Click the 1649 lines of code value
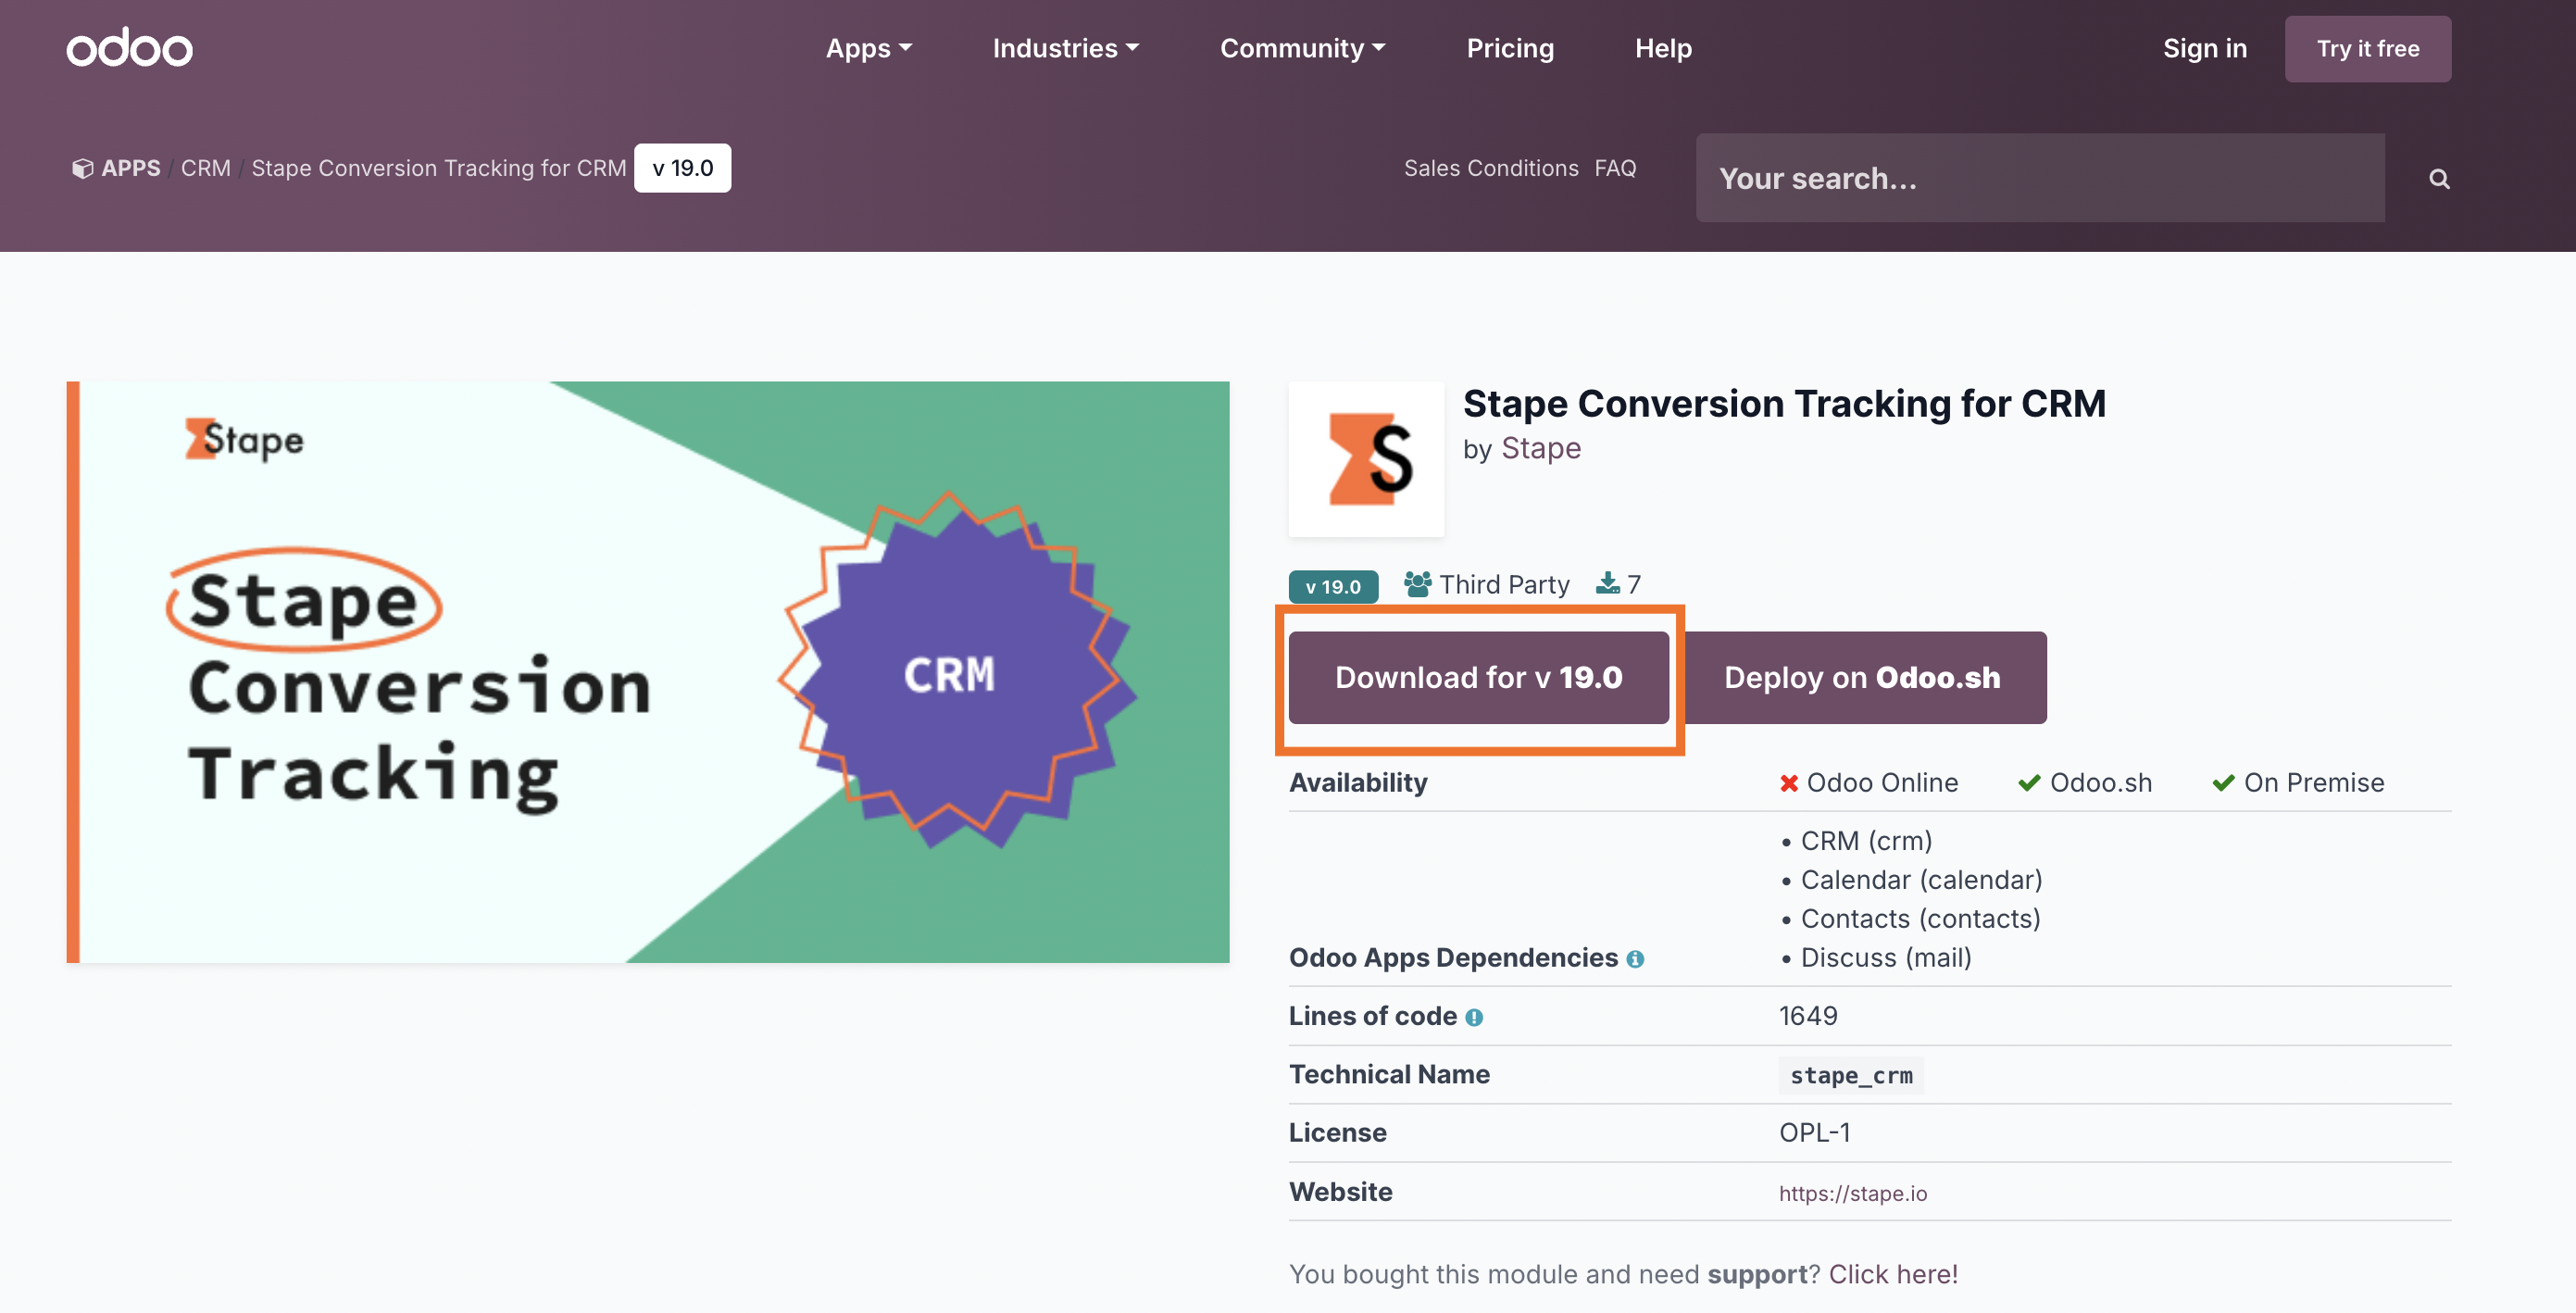This screenshot has width=2576, height=1313. pos(1808,1016)
